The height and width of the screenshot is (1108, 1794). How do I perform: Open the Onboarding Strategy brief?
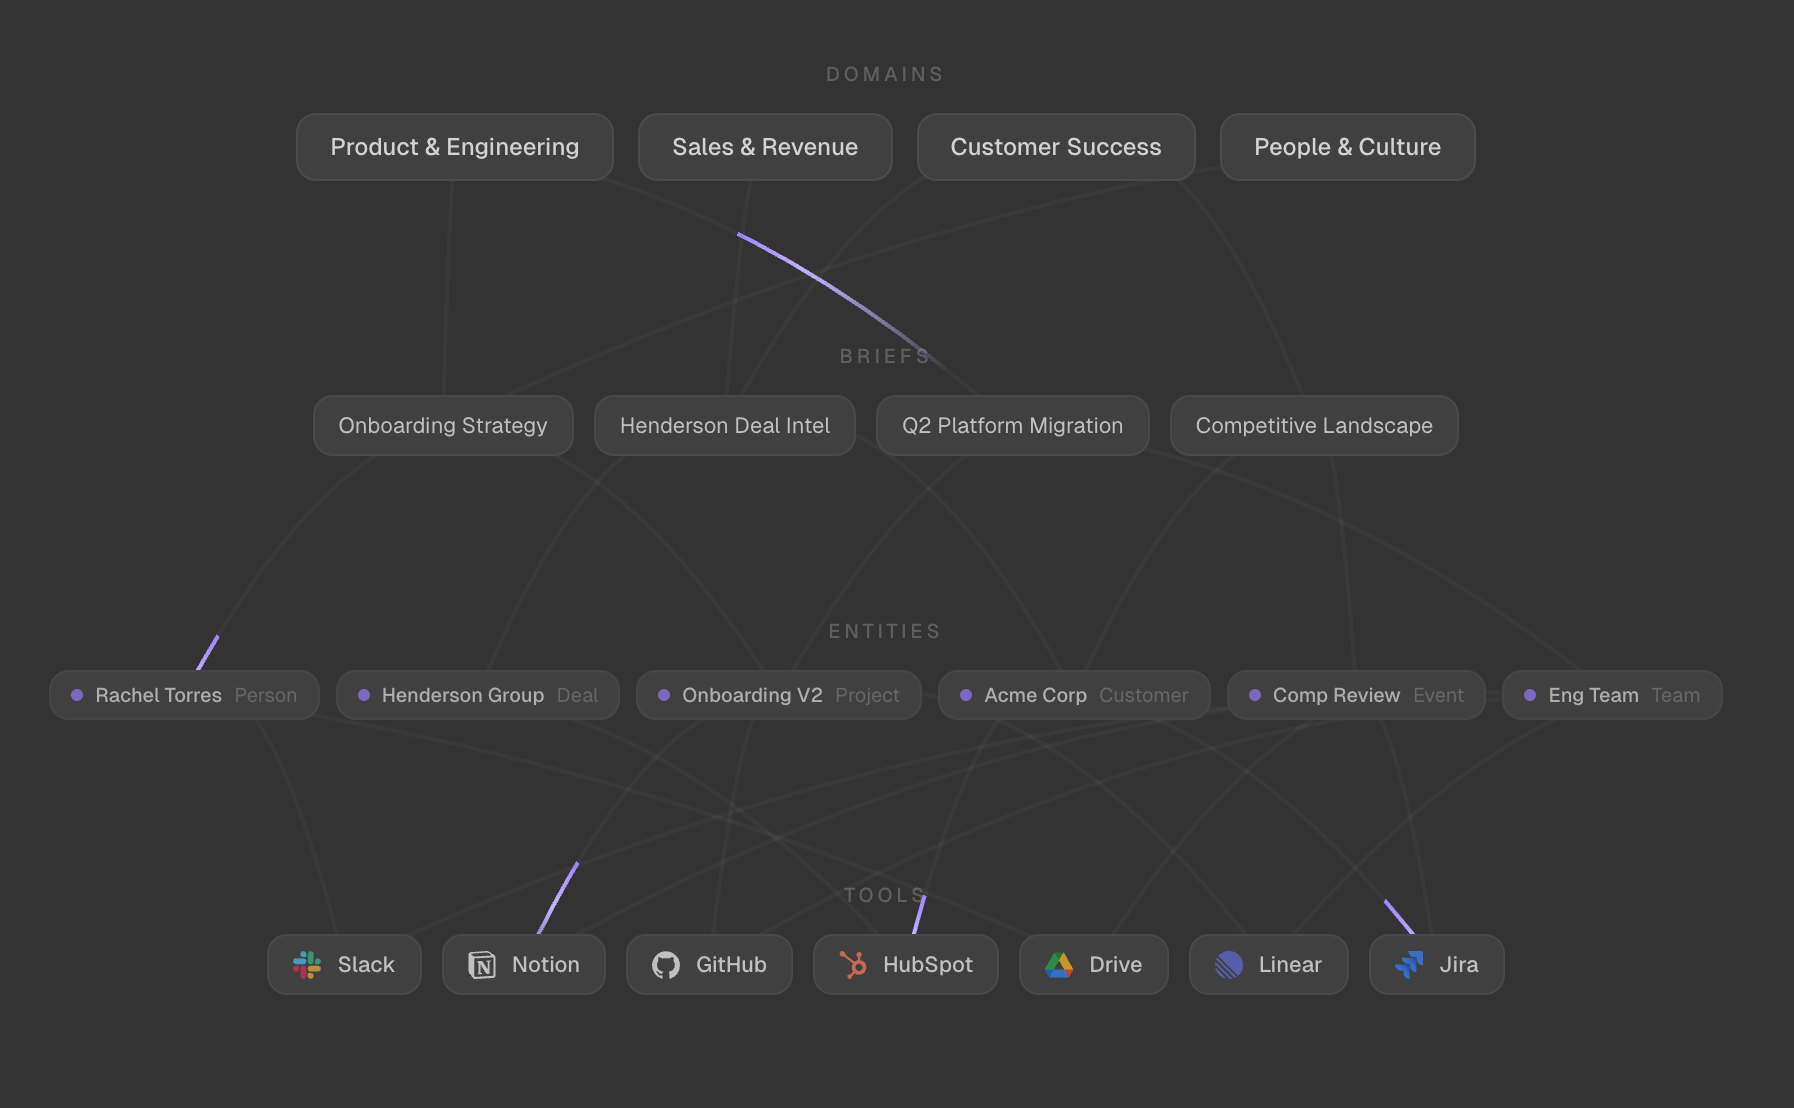click(443, 426)
